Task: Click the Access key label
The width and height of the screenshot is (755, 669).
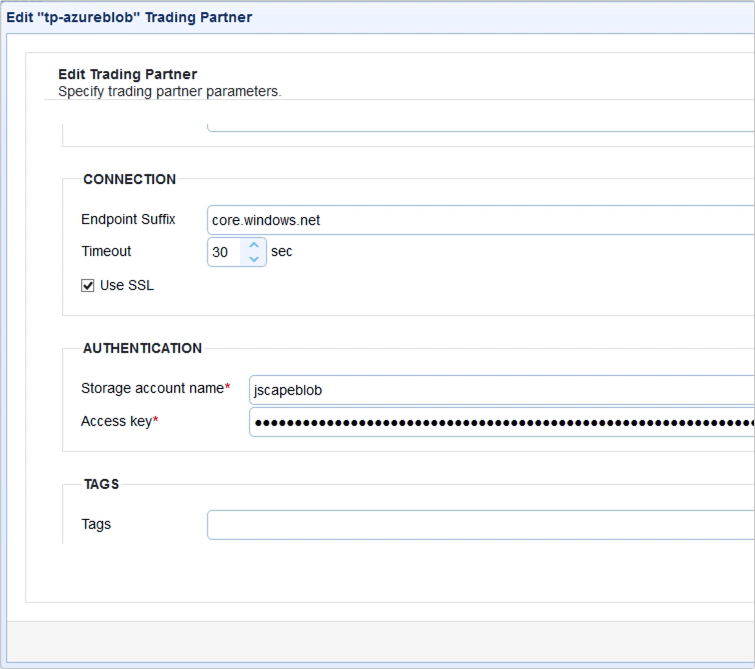Action: (116, 421)
